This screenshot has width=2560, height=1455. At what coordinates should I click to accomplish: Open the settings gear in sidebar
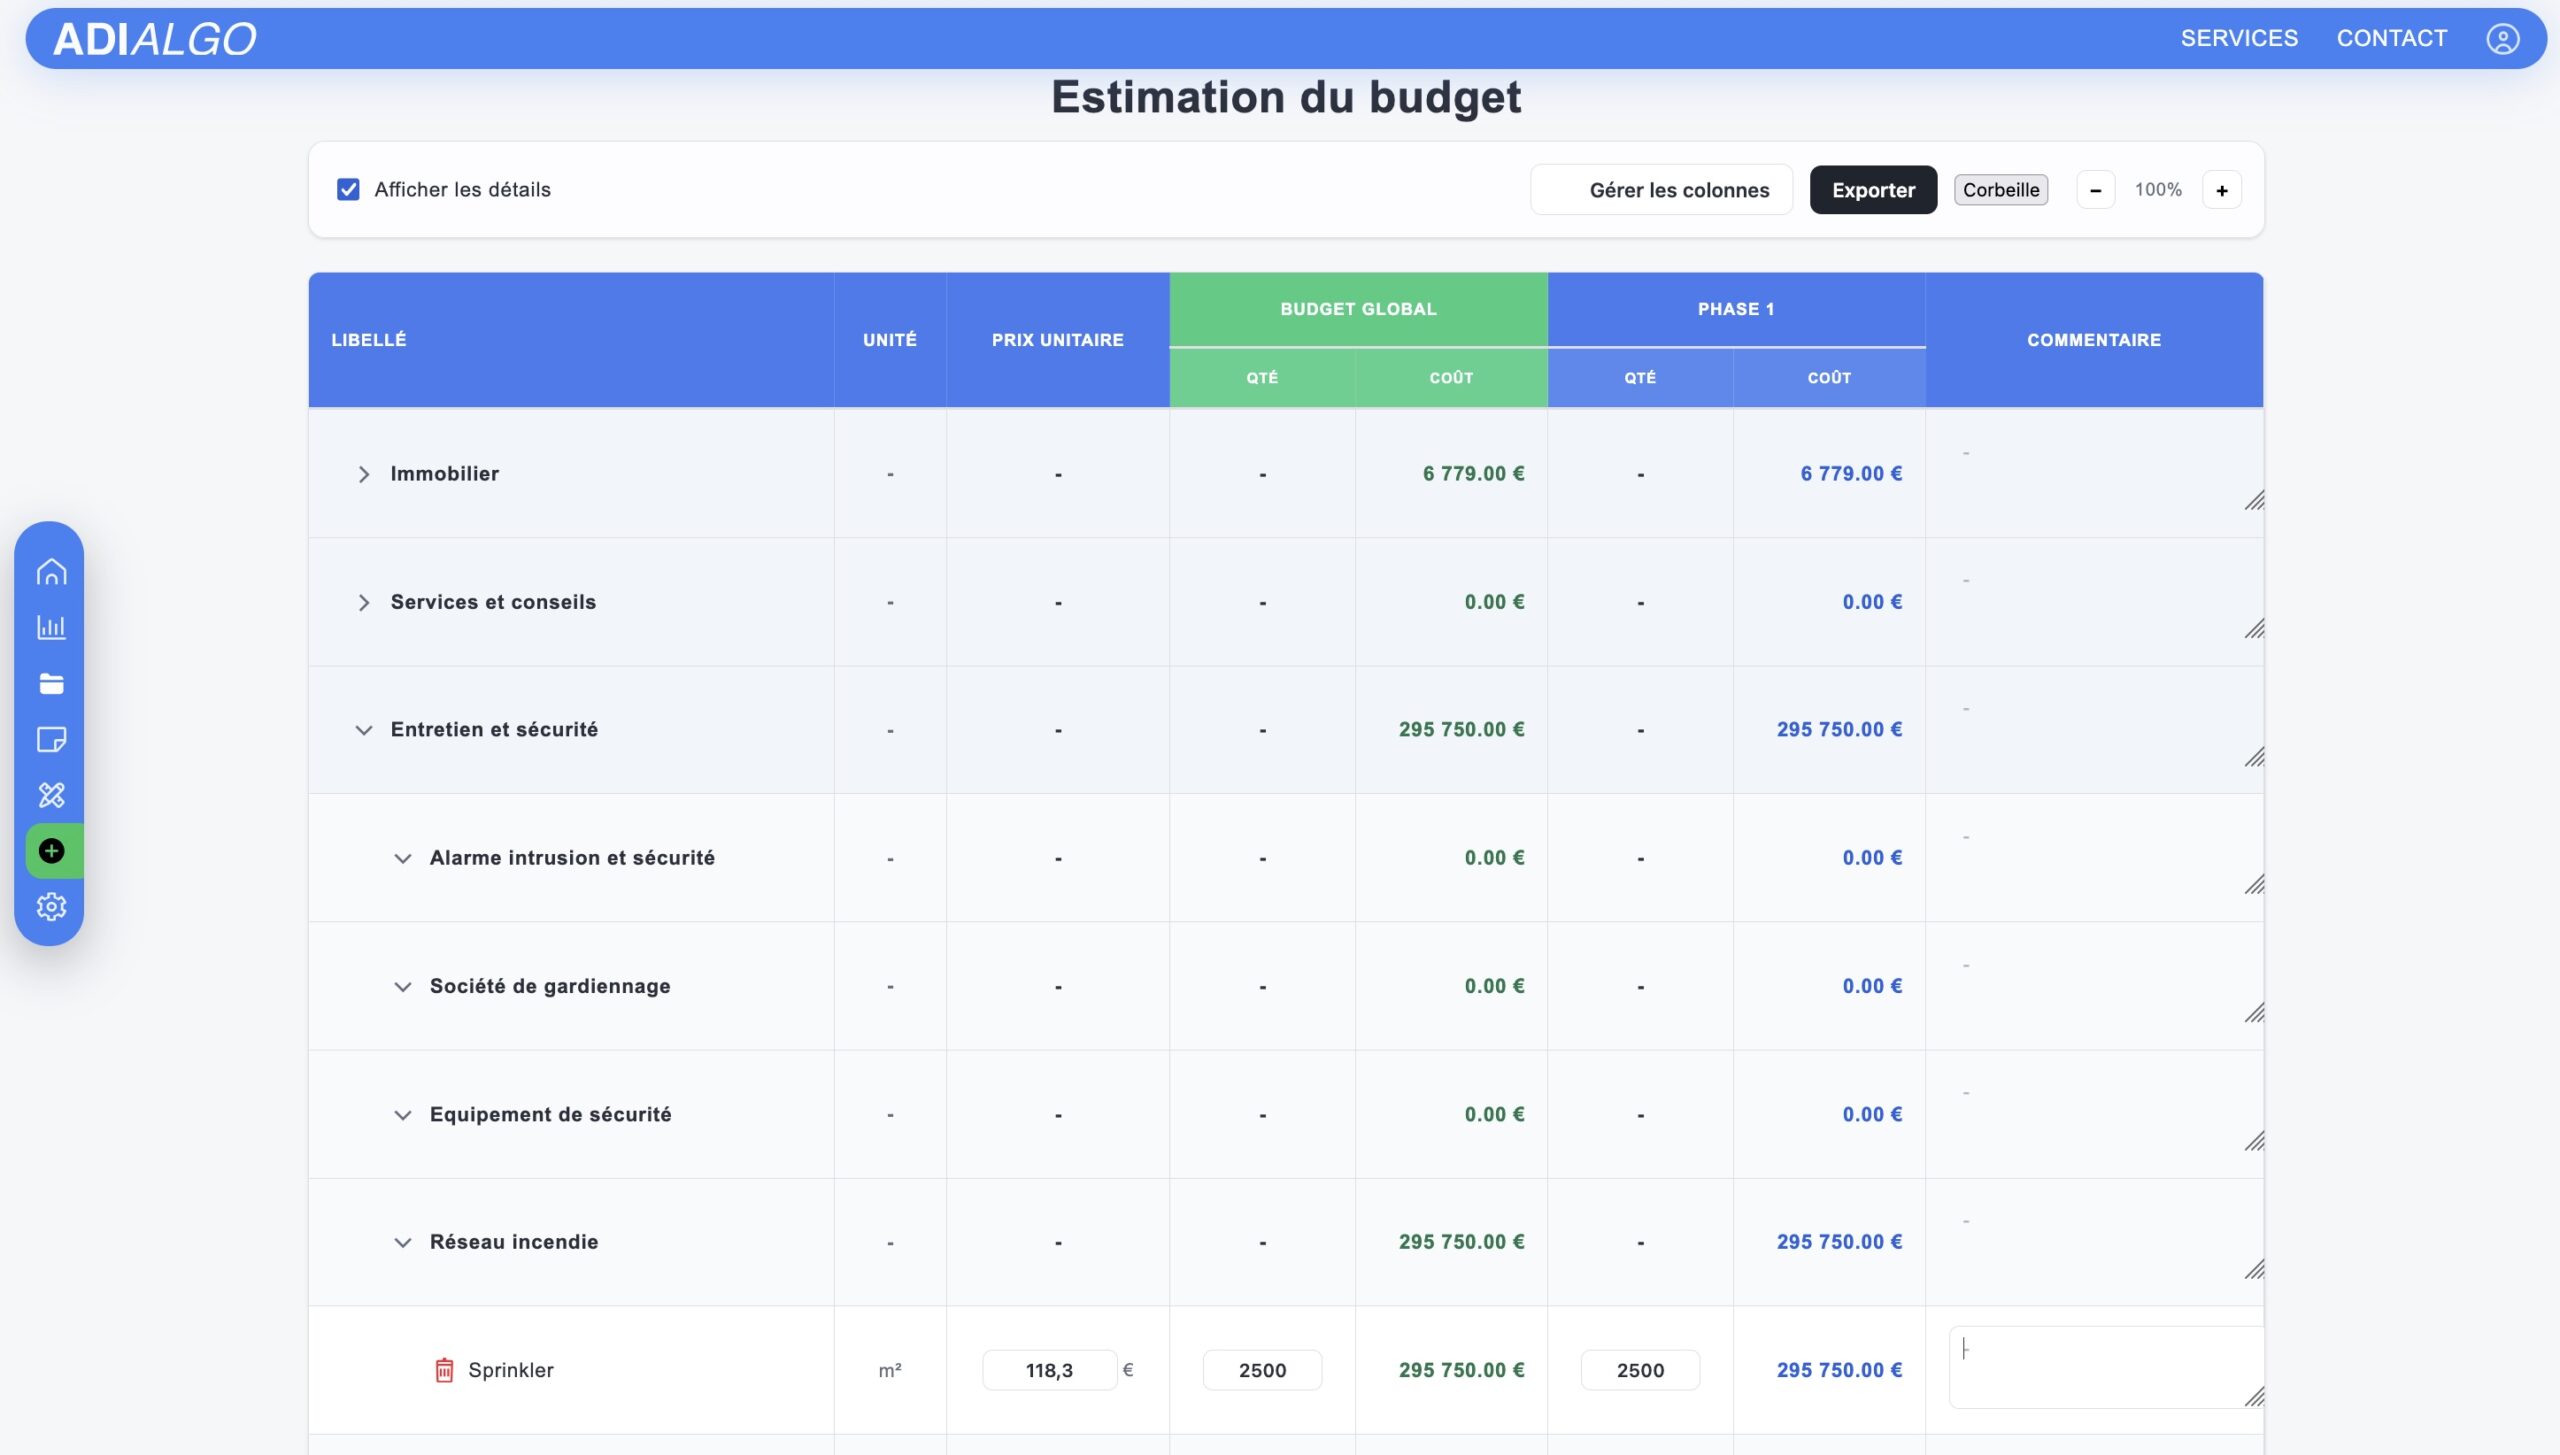point(51,907)
